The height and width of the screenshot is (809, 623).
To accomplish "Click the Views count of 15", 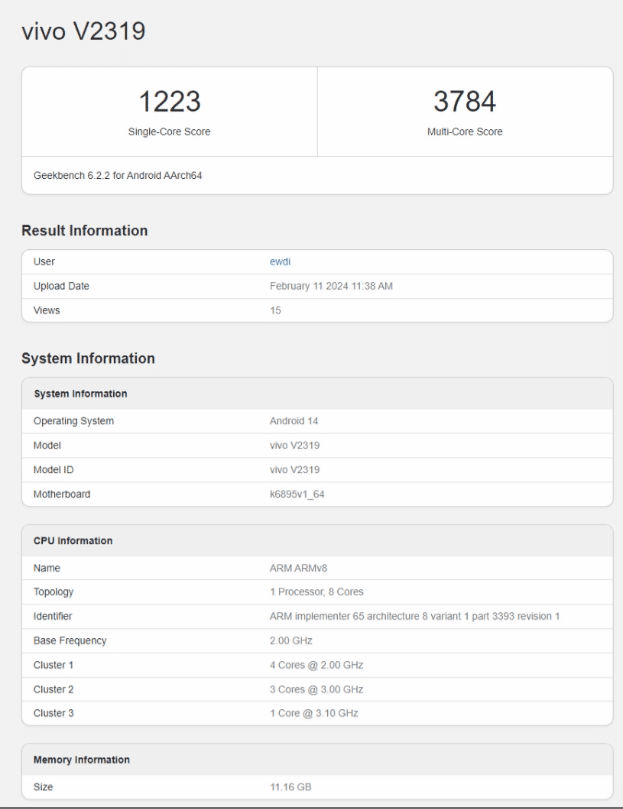I will [276, 310].
